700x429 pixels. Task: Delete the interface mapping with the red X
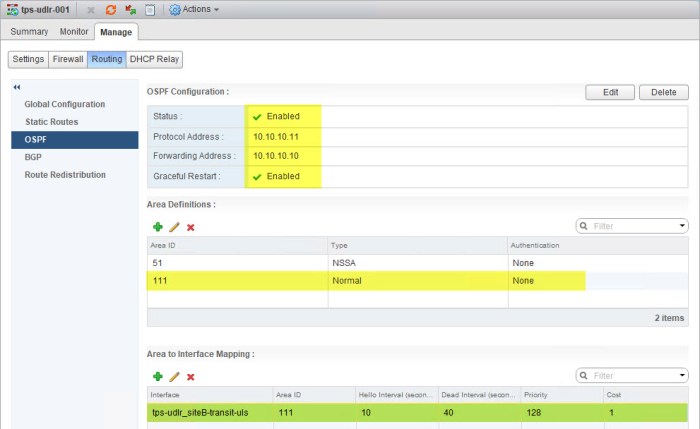191,377
